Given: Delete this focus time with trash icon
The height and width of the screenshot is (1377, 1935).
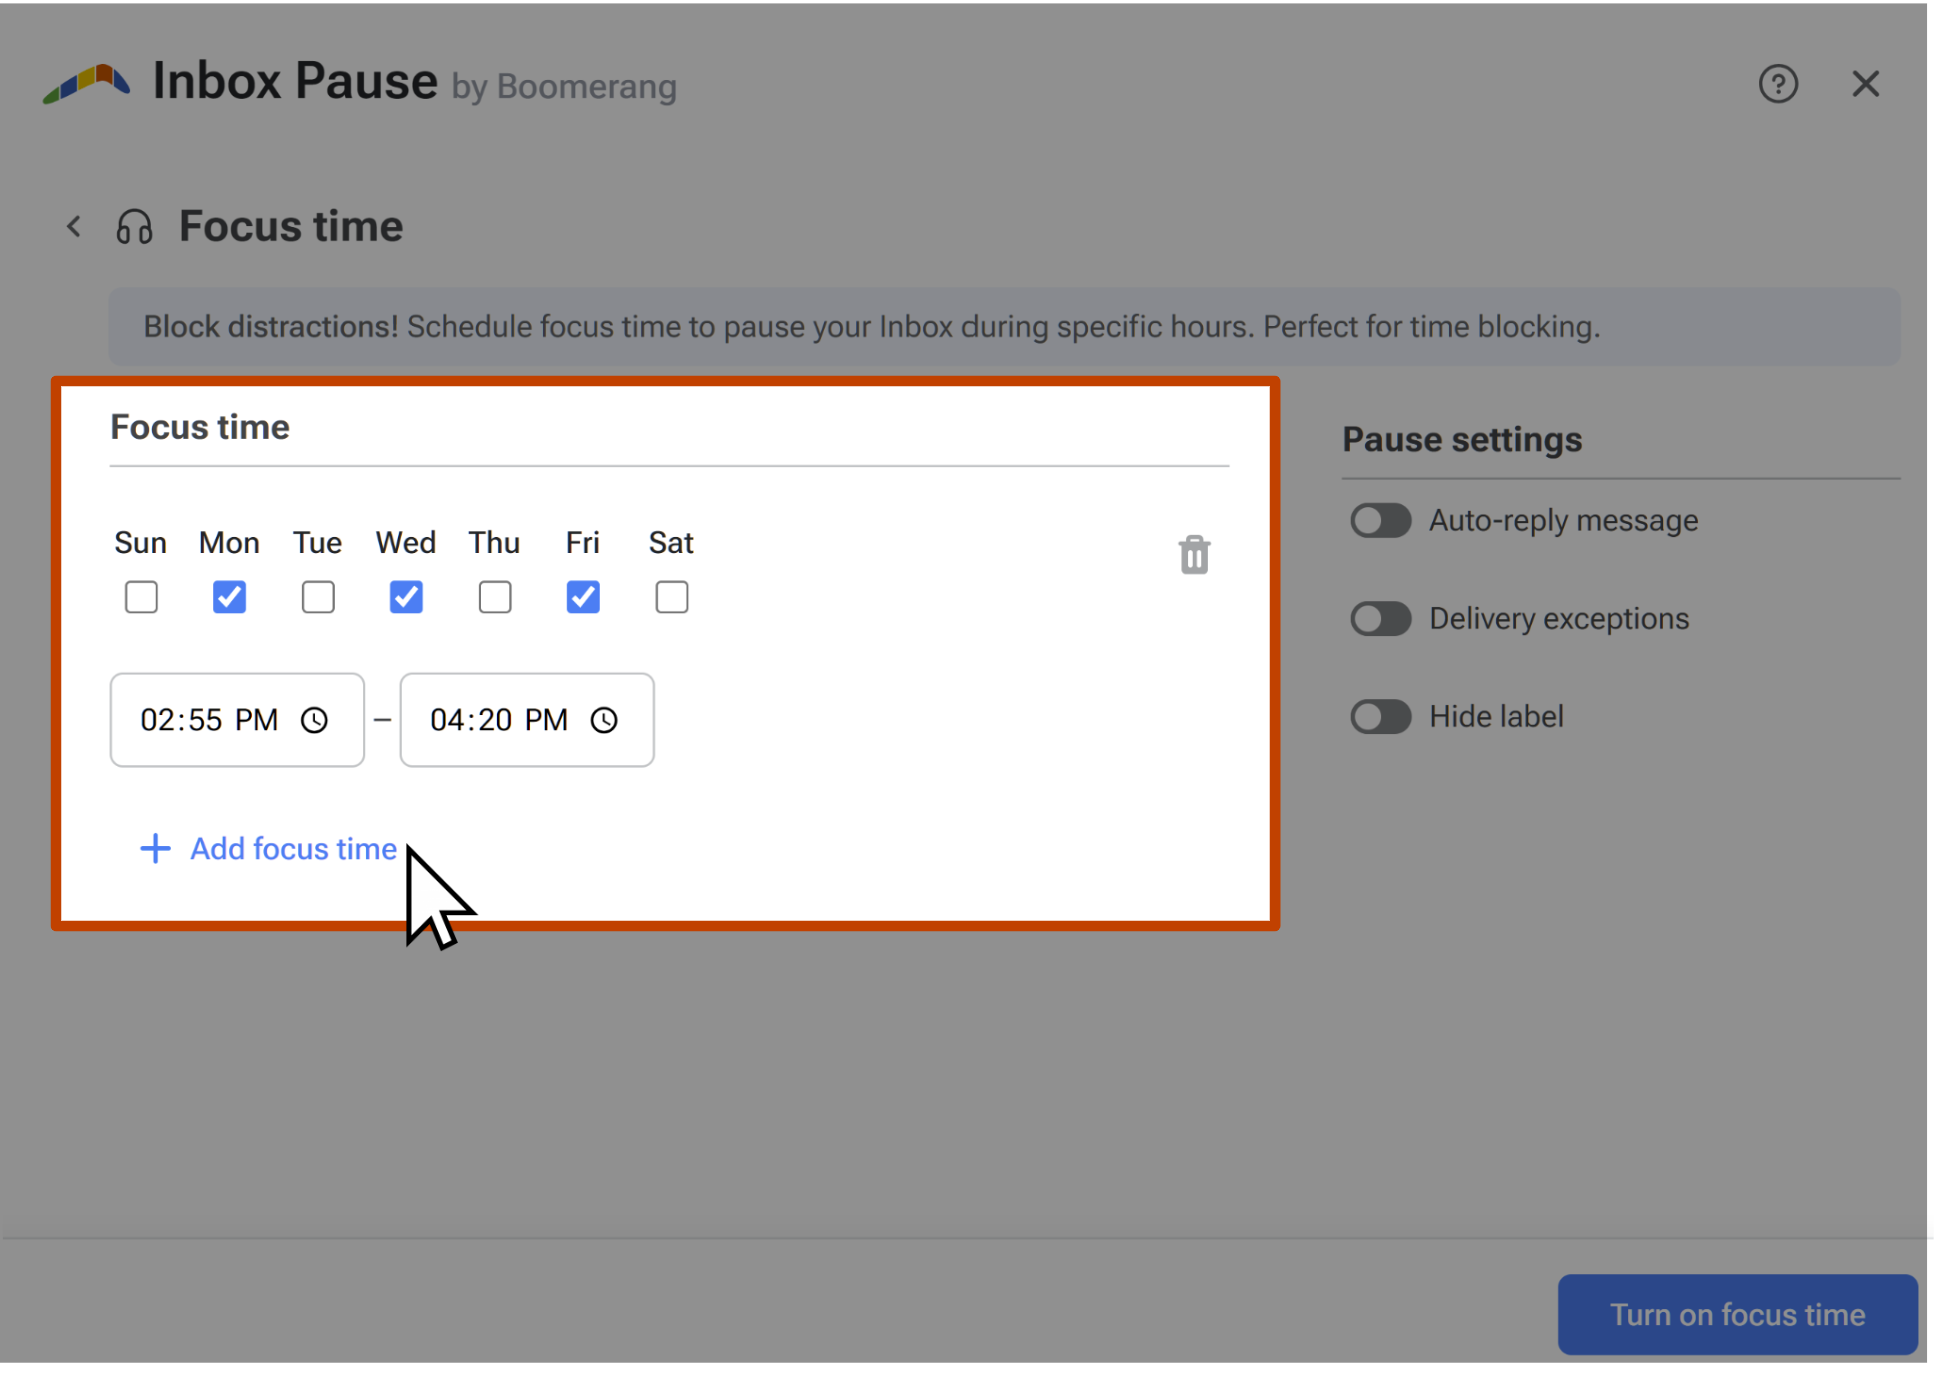Looking at the screenshot, I should (1194, 555).
